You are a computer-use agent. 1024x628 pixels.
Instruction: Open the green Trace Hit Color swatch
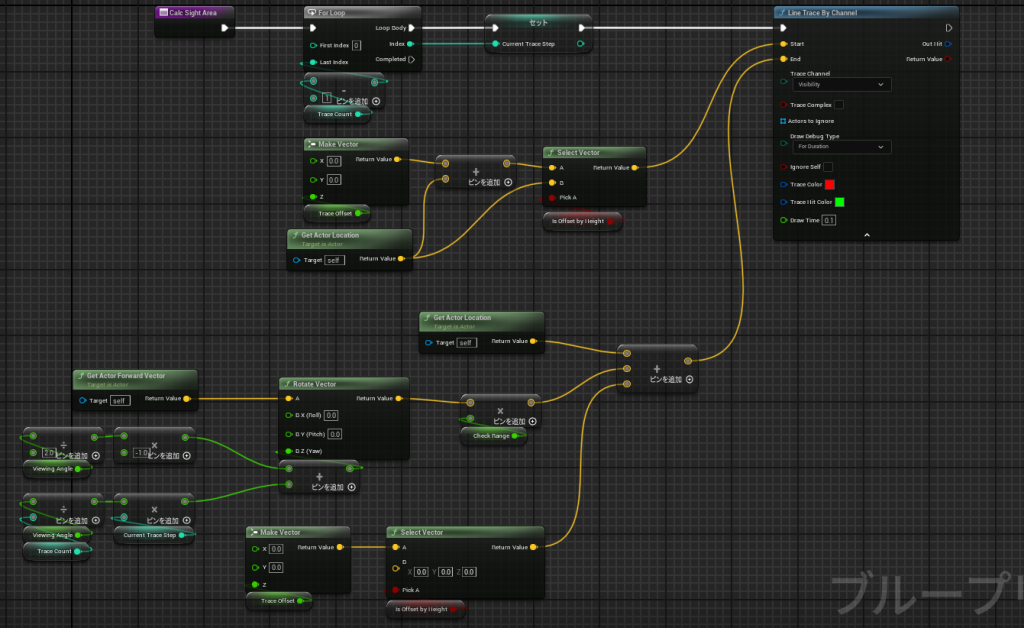click(840, 202)
